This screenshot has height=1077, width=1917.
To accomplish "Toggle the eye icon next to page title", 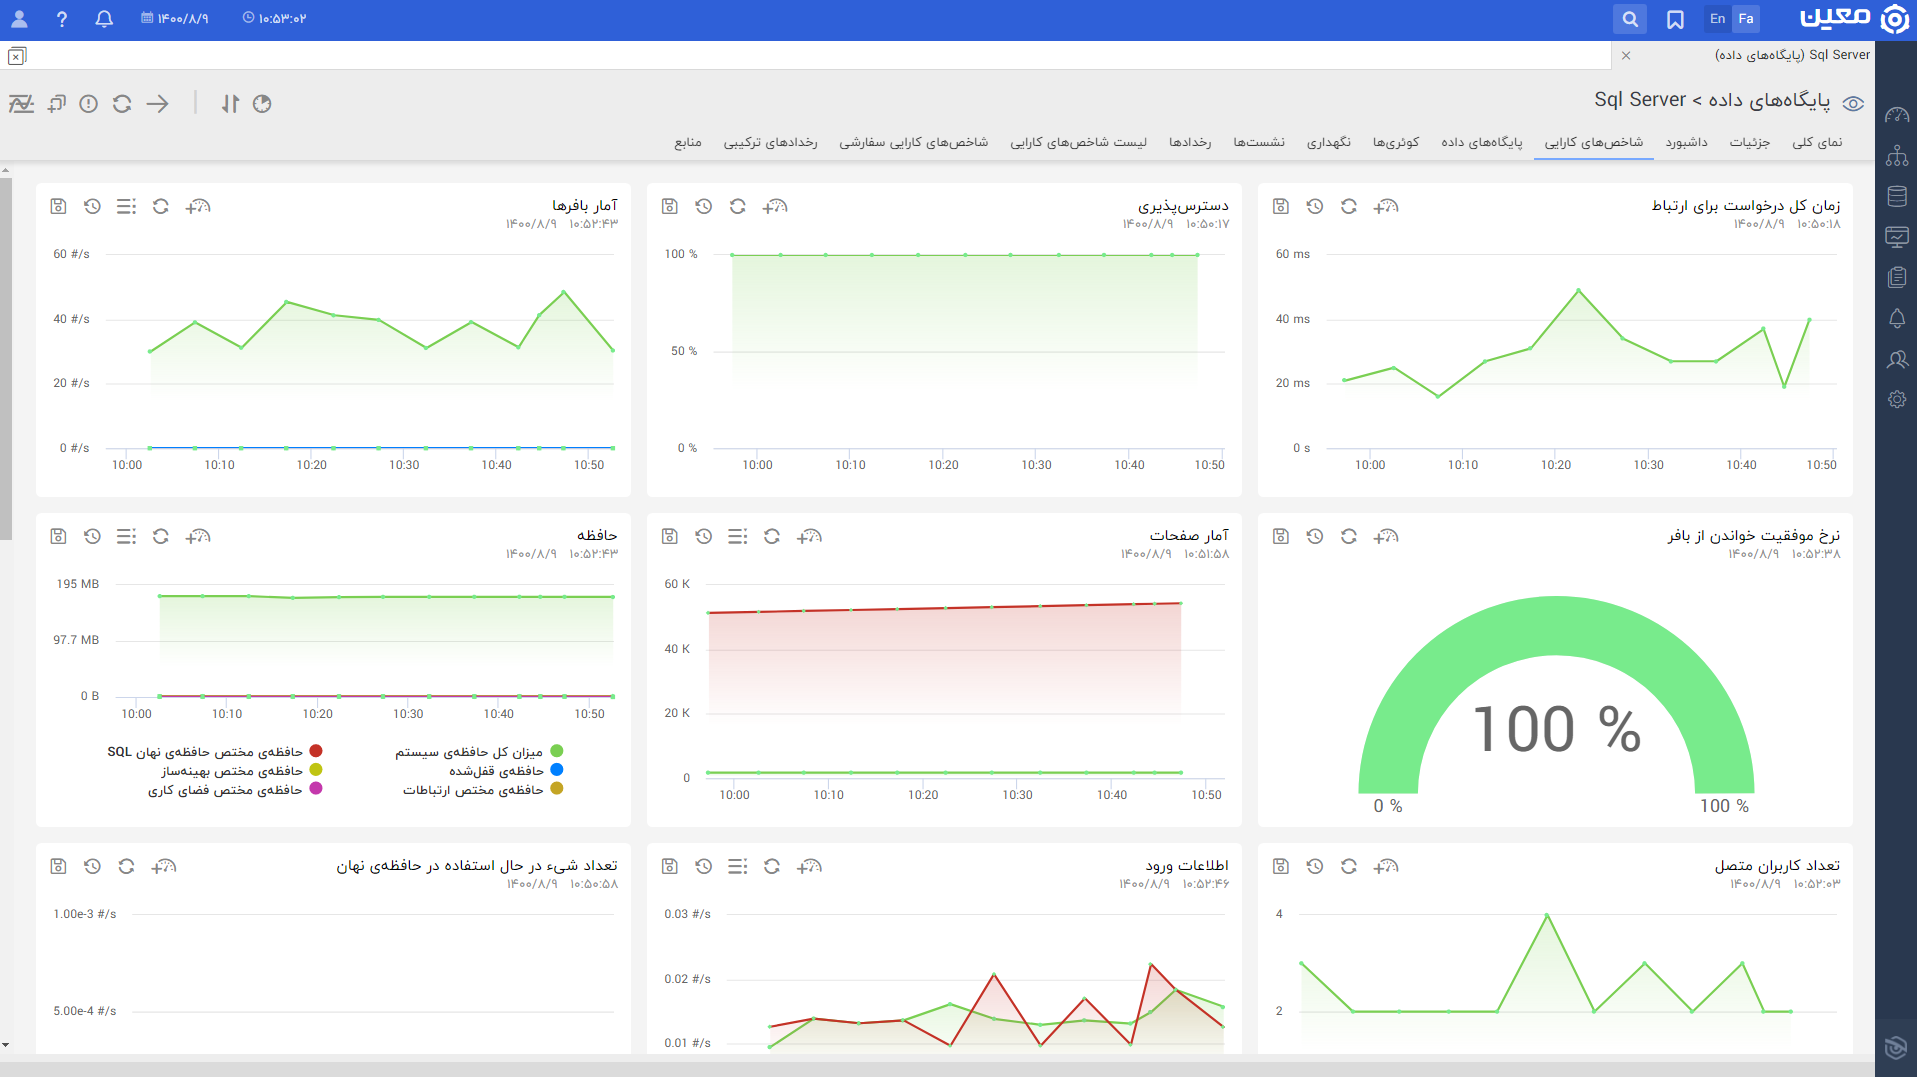I will click(1853, 103).
